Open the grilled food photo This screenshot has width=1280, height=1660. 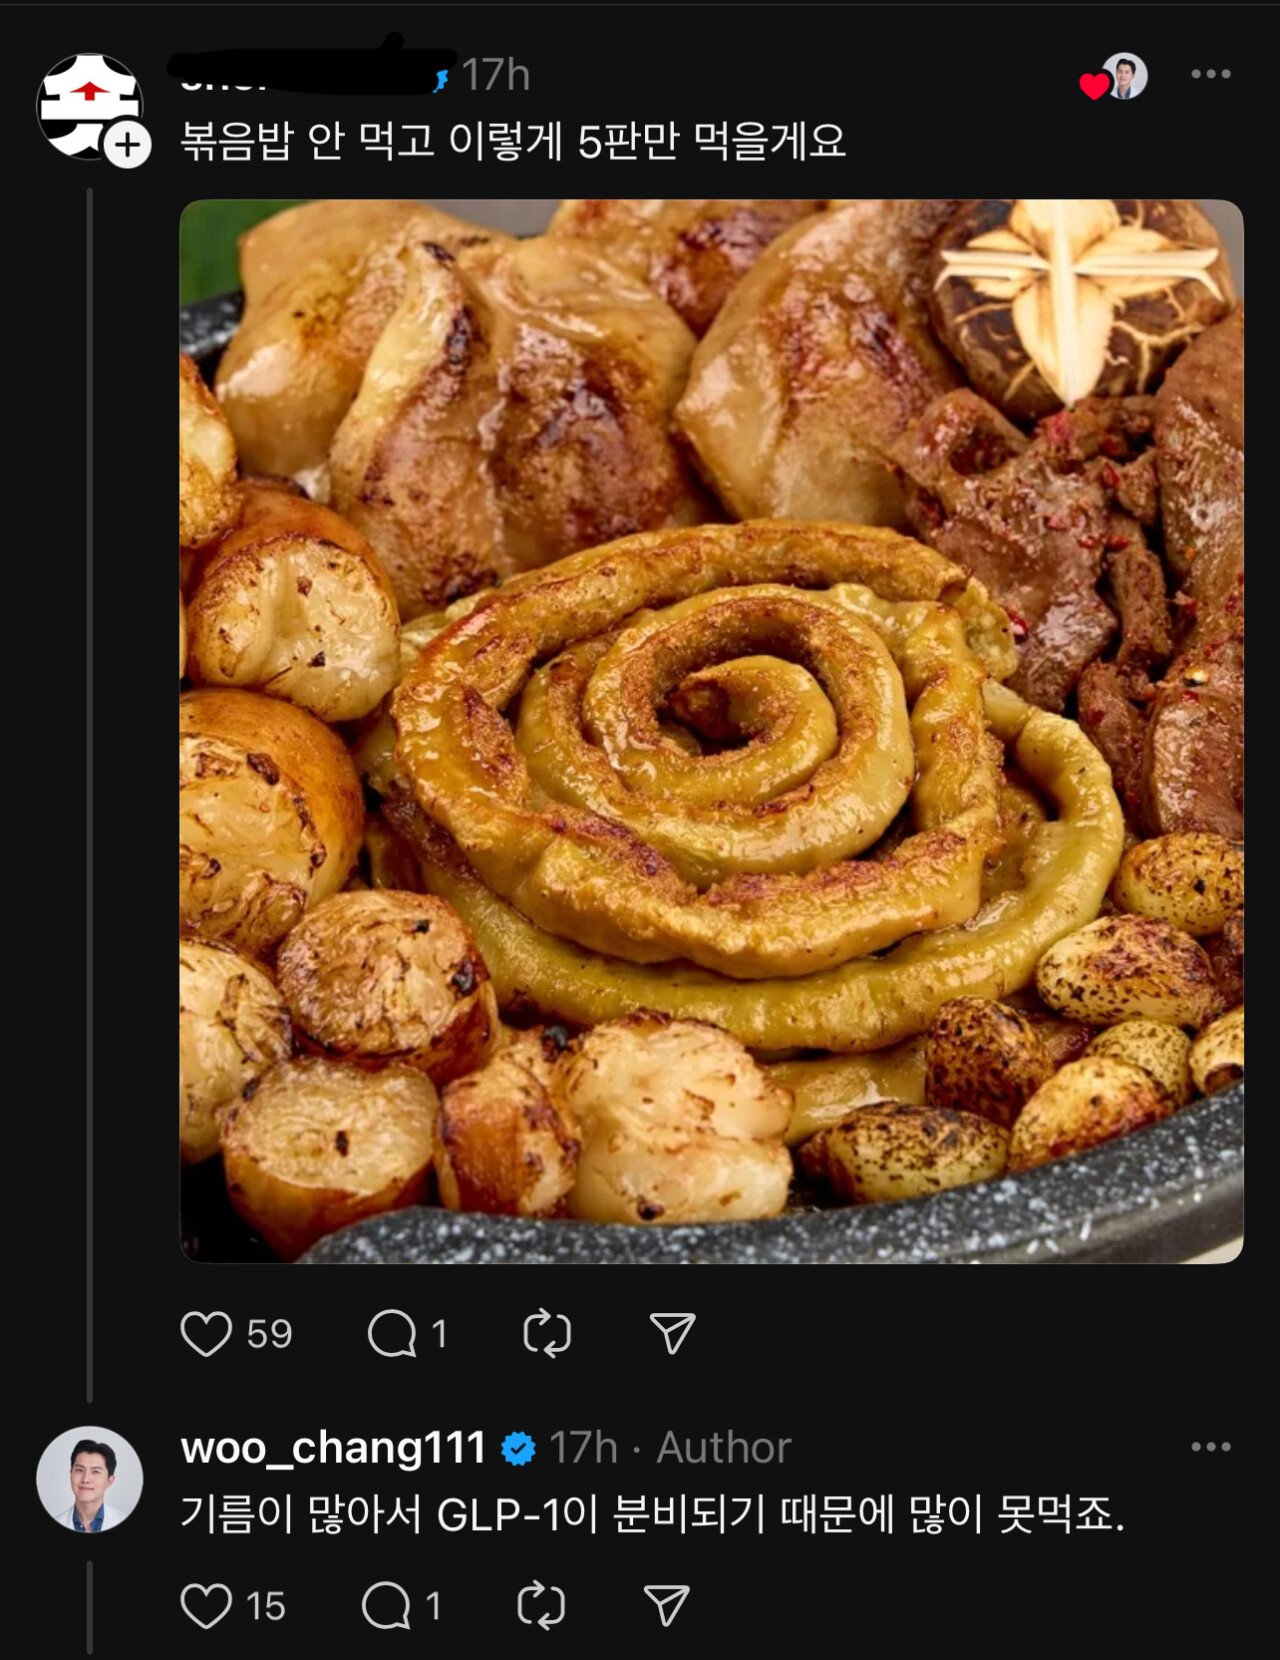[711, 730]
